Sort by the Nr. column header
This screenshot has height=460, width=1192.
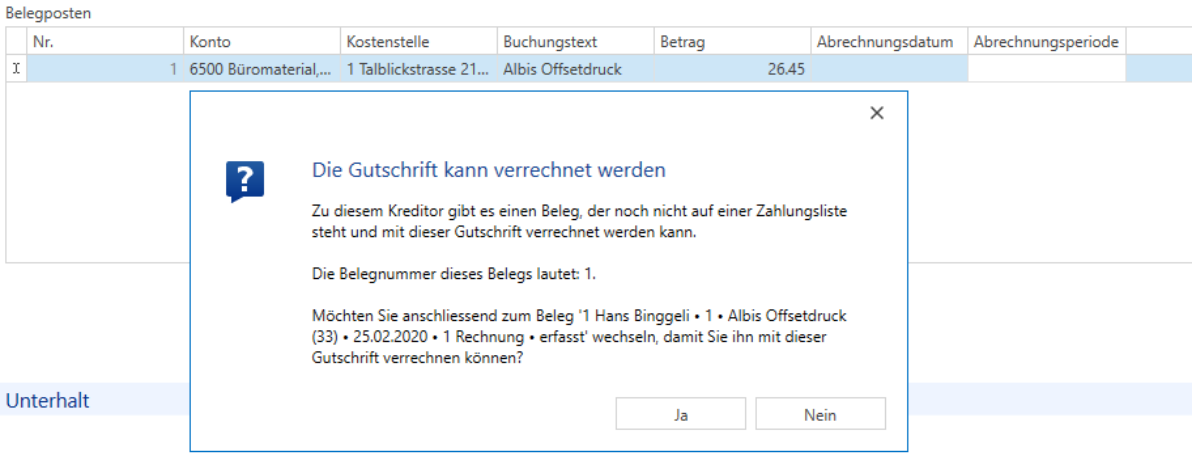point(105,42)
